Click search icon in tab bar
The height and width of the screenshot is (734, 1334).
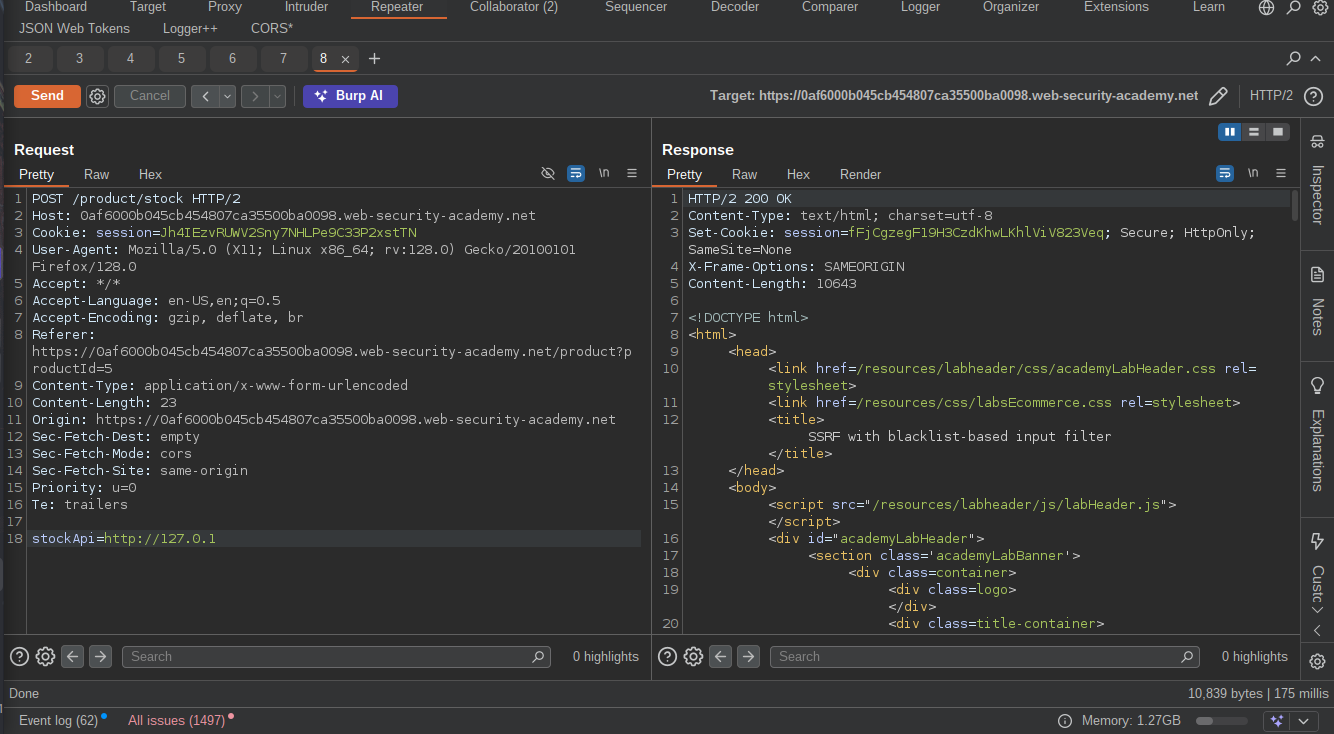(1294, 59)
